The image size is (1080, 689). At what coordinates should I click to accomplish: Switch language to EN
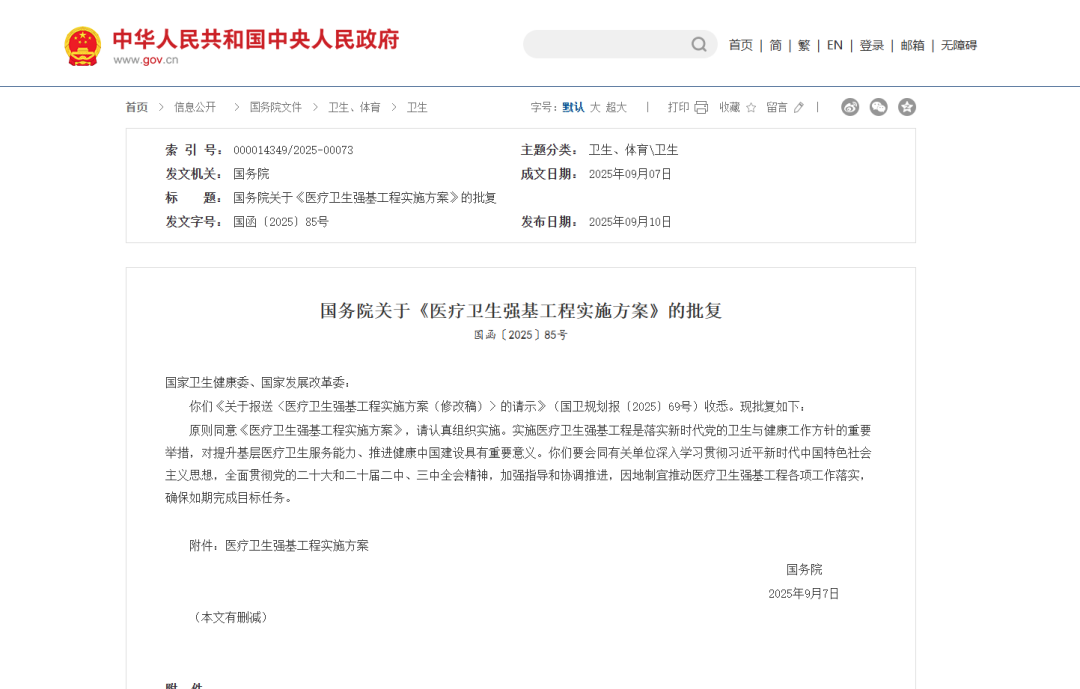click(834, 44)
